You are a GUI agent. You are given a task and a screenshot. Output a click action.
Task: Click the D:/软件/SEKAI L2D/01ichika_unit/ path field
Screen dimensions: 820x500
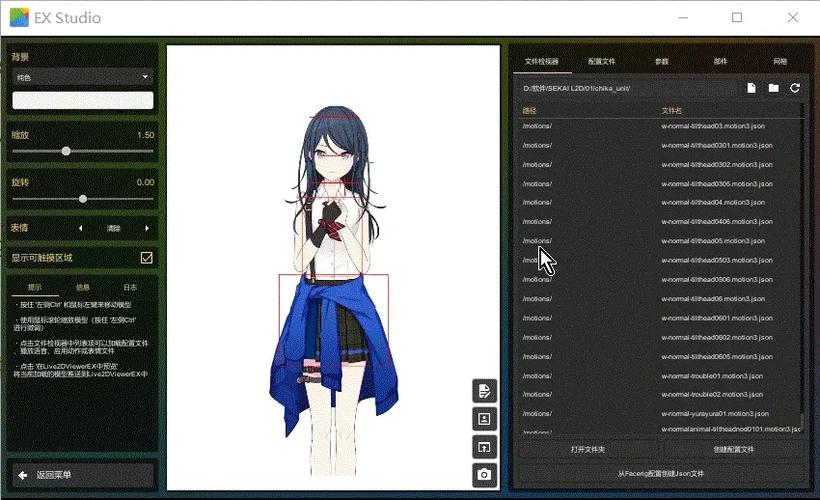click(x=630, y=88)
